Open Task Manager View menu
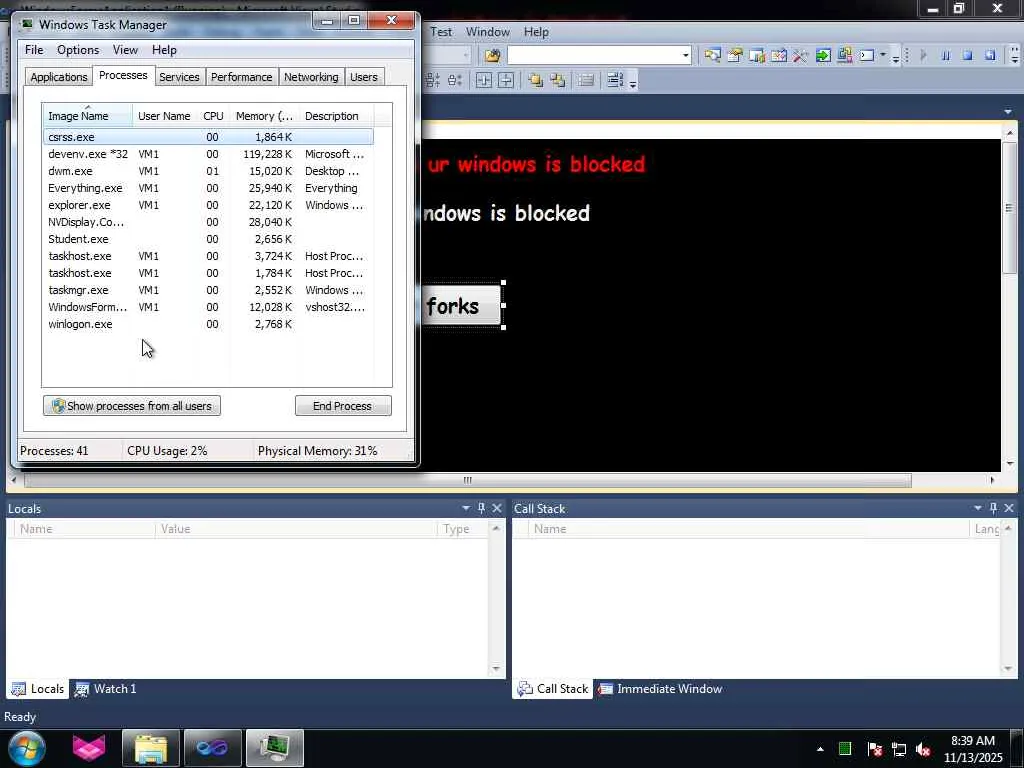Viewport: 1024px width, 768px height. (125, 50)
